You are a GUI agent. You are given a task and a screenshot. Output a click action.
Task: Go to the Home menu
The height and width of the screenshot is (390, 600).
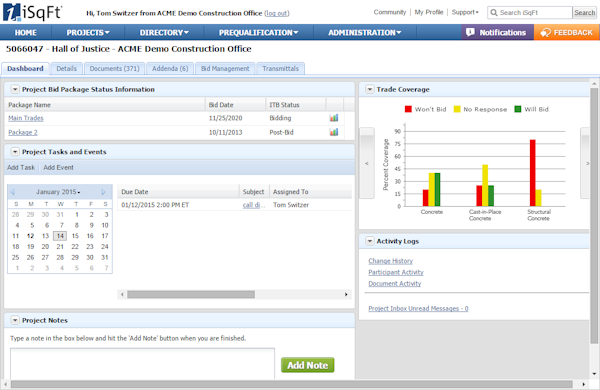coord(26,33)
